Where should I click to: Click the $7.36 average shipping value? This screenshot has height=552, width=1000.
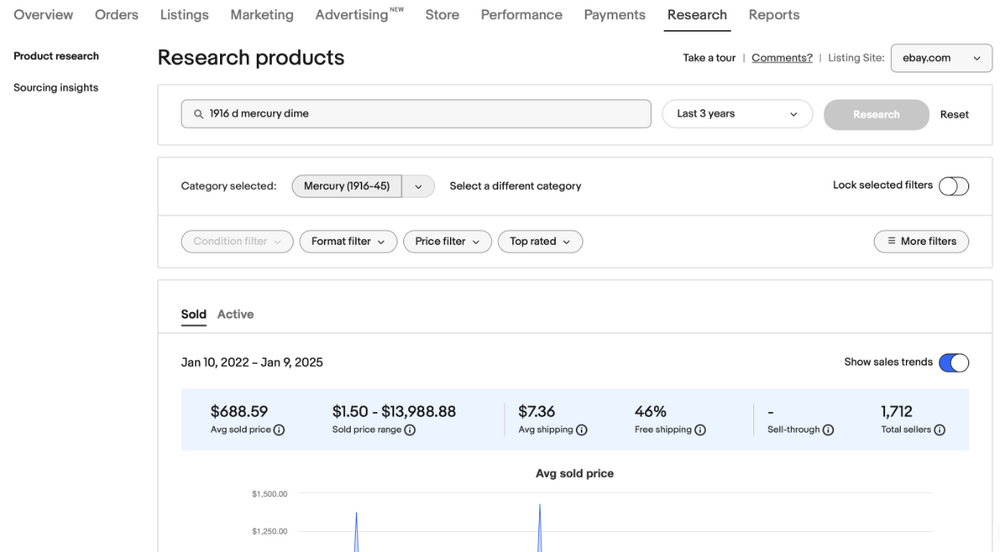(536, 412)
